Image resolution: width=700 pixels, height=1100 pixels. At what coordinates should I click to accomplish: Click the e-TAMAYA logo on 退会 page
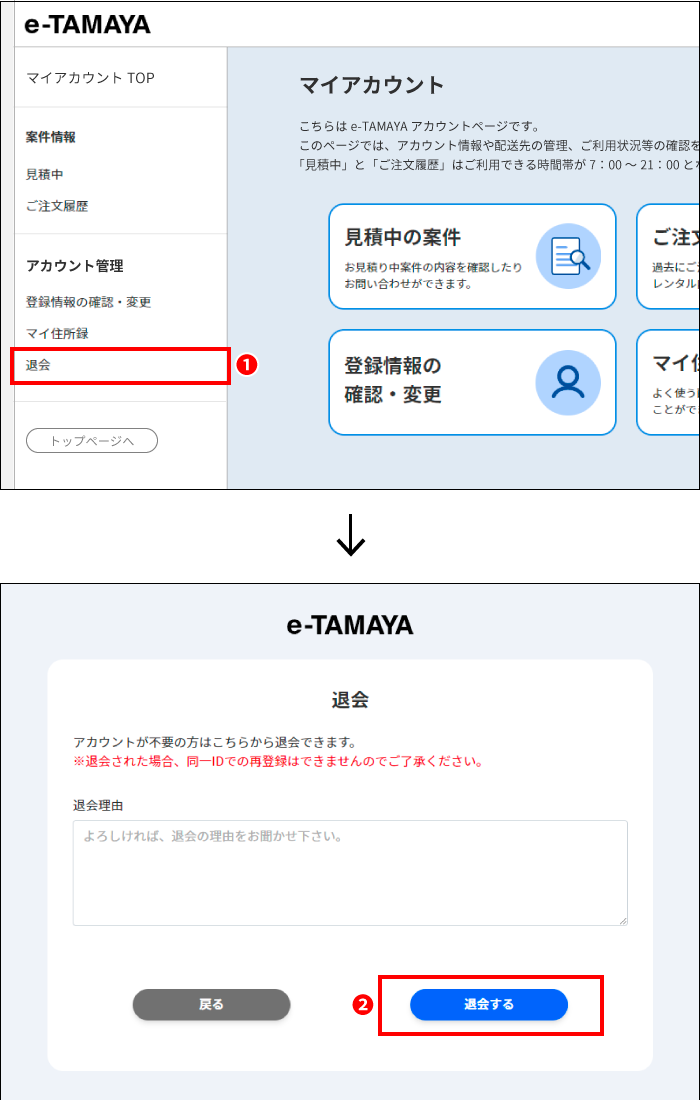350,624
